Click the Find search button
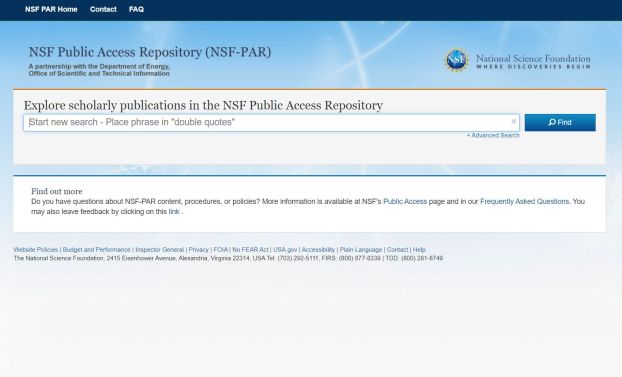Screen dimensions: 622x377 tap(560, 123)
